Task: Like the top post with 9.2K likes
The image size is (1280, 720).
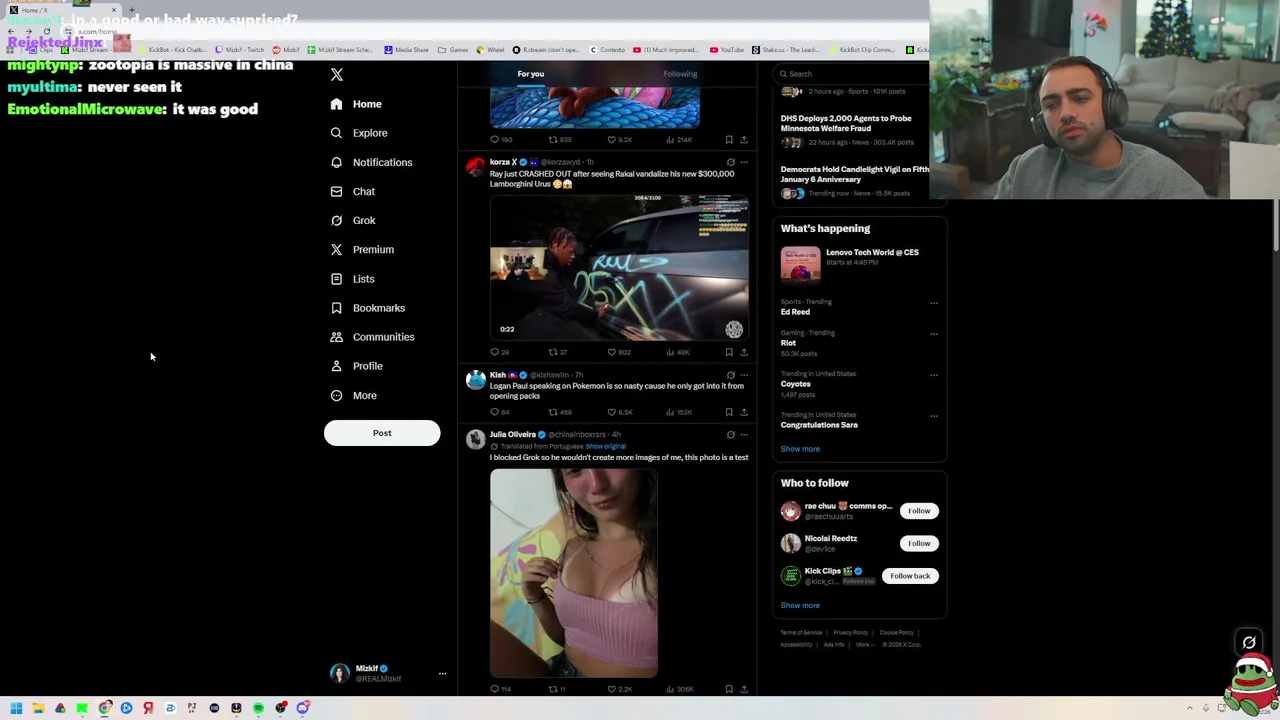Action: coord(619,140)
